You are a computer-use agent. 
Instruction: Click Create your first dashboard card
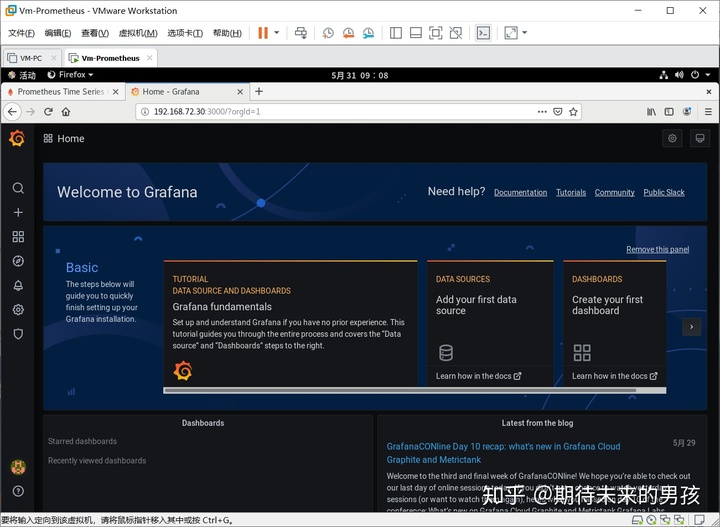[614, 323]
